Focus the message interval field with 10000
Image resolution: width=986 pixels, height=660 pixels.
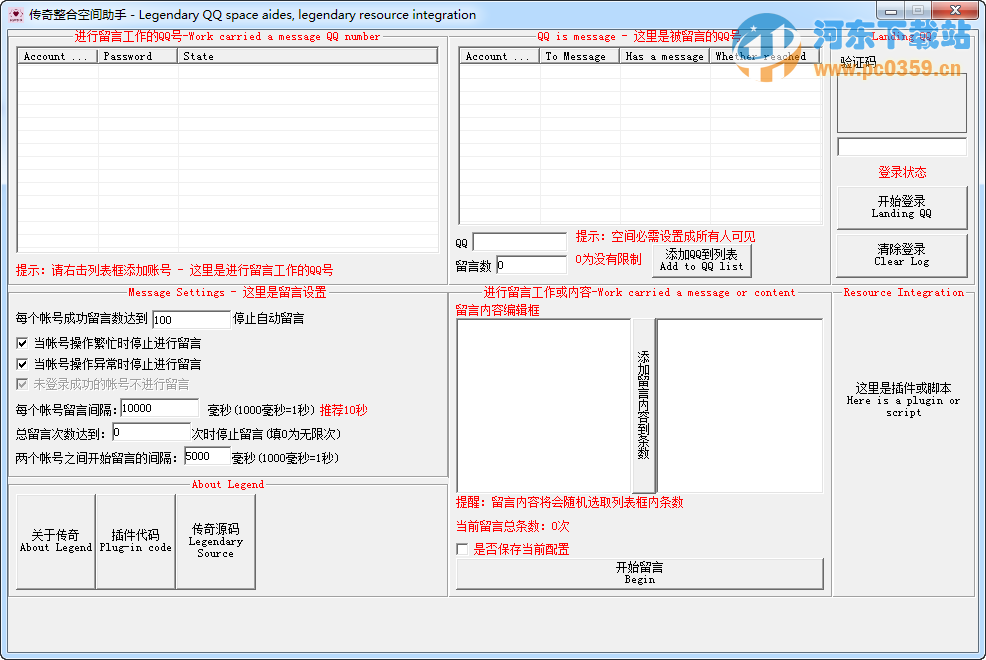(160, 408)
